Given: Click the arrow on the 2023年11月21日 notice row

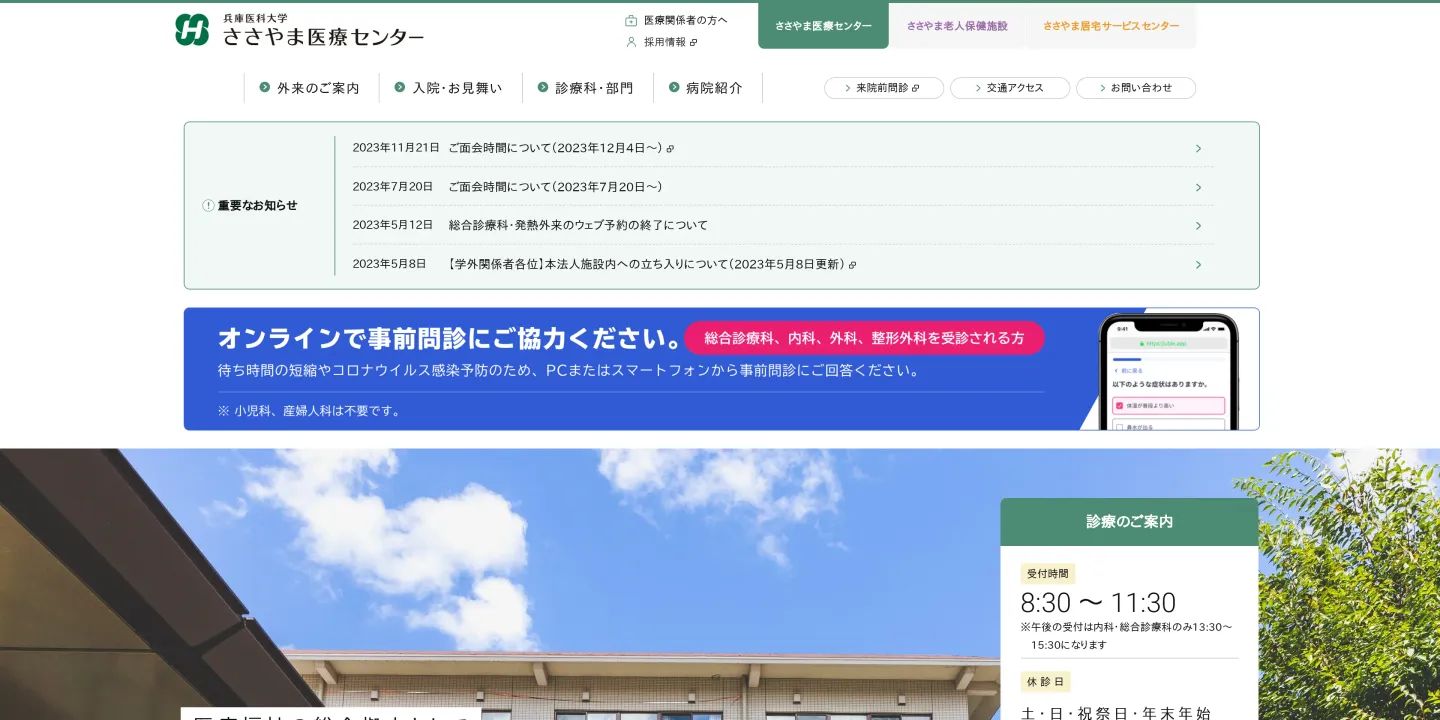Looking at the screenshot, I should pyautogui.click(x=1198, y=148).
